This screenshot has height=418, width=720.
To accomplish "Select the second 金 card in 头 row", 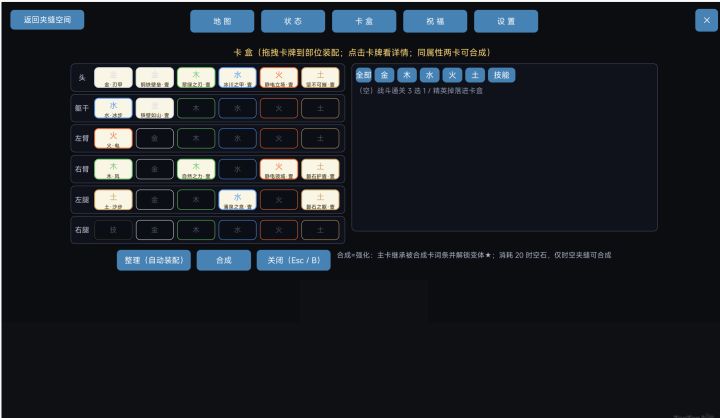I will 155,78.
